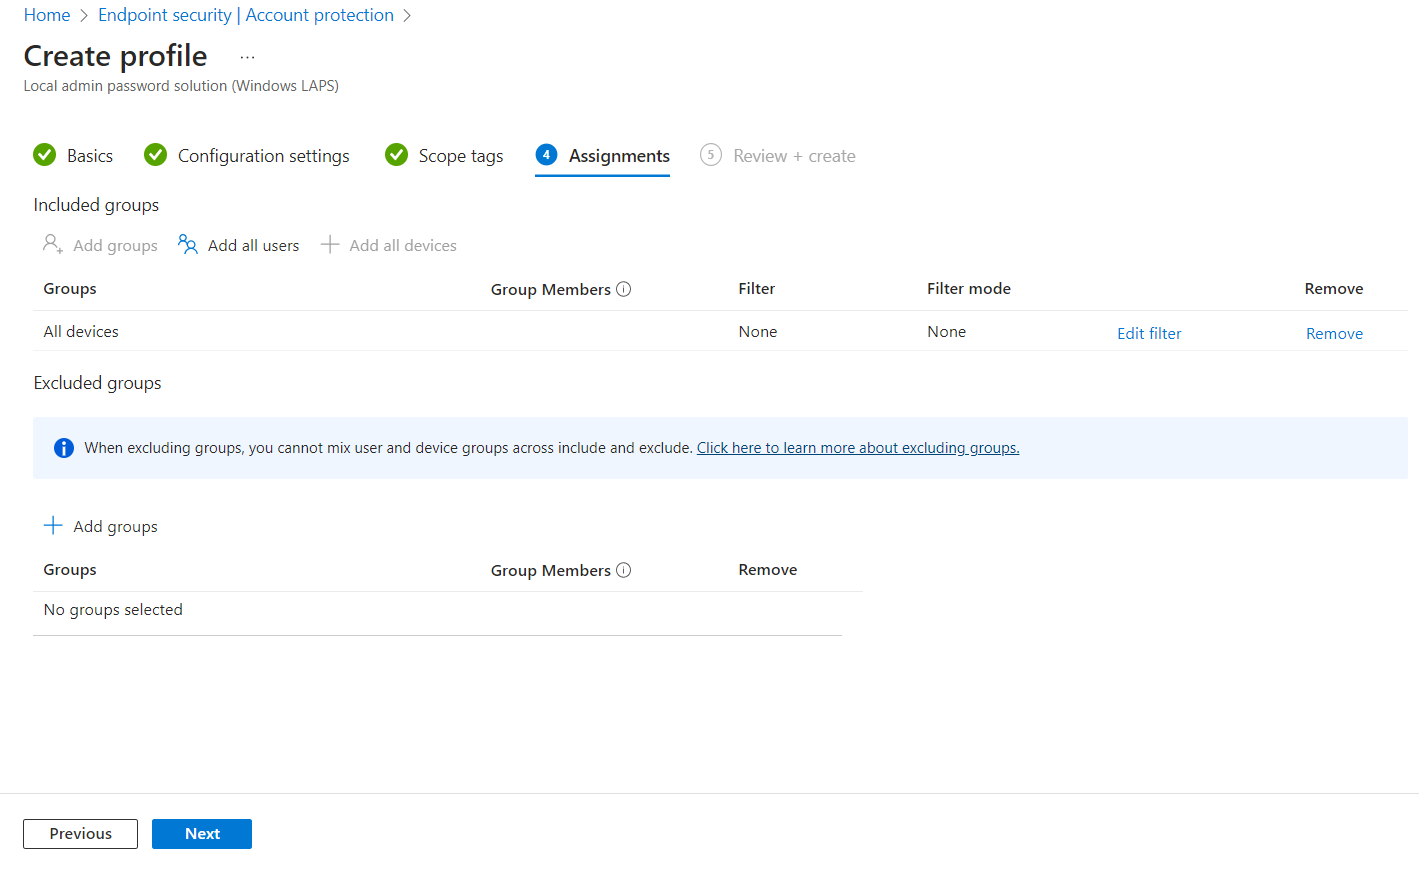Screen dimensions: 1419x870
Task: Select the All devices row
Action: coord(81,332)
